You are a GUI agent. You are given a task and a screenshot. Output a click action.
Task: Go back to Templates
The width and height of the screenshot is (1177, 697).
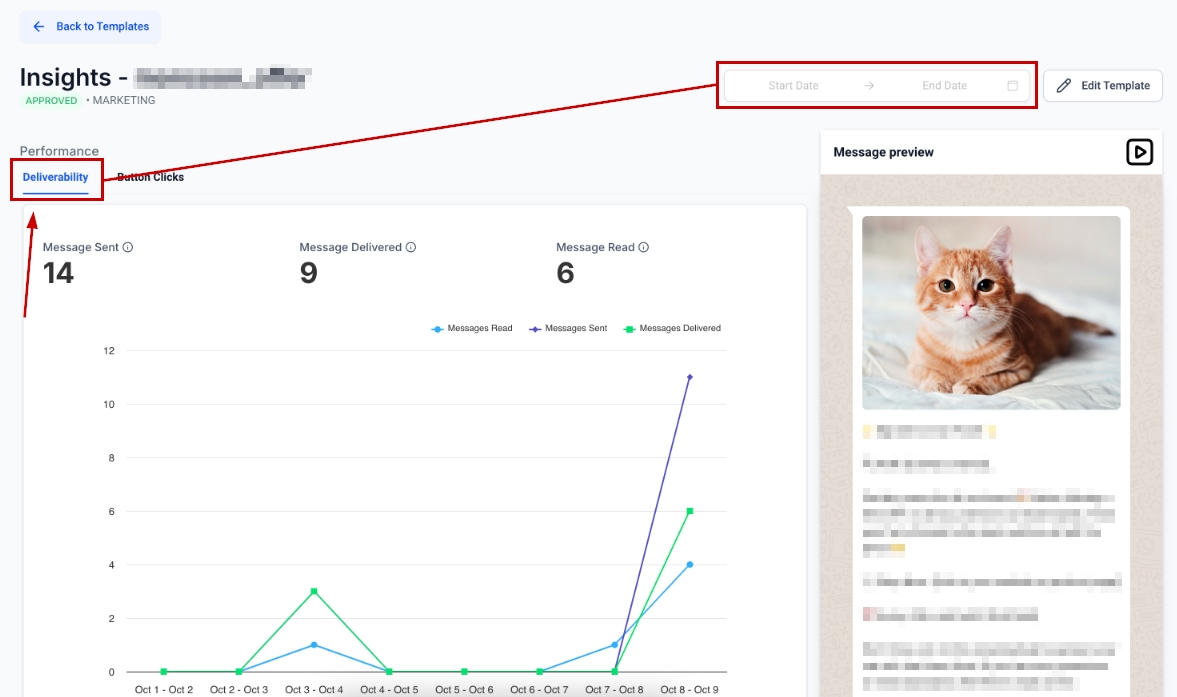click(x=90, y=27)
